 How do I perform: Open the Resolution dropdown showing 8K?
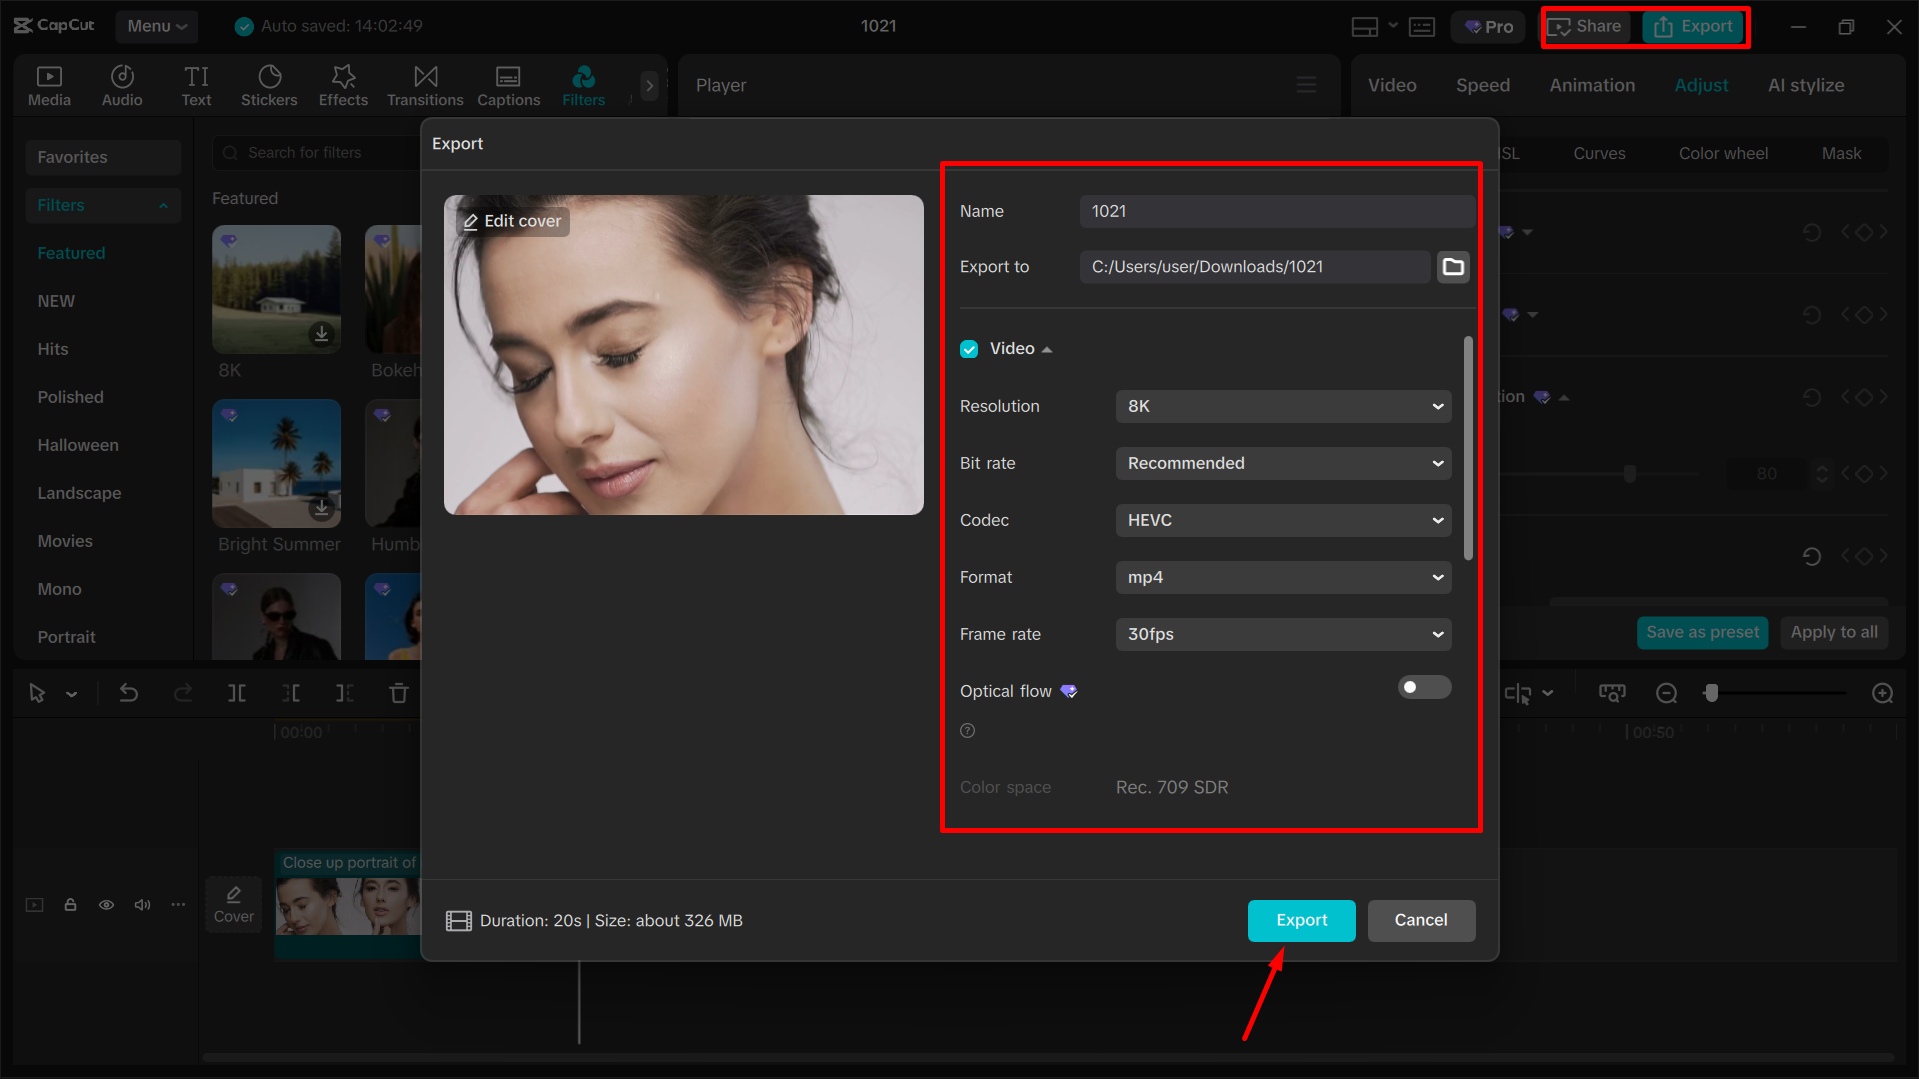pos(1283,406)
